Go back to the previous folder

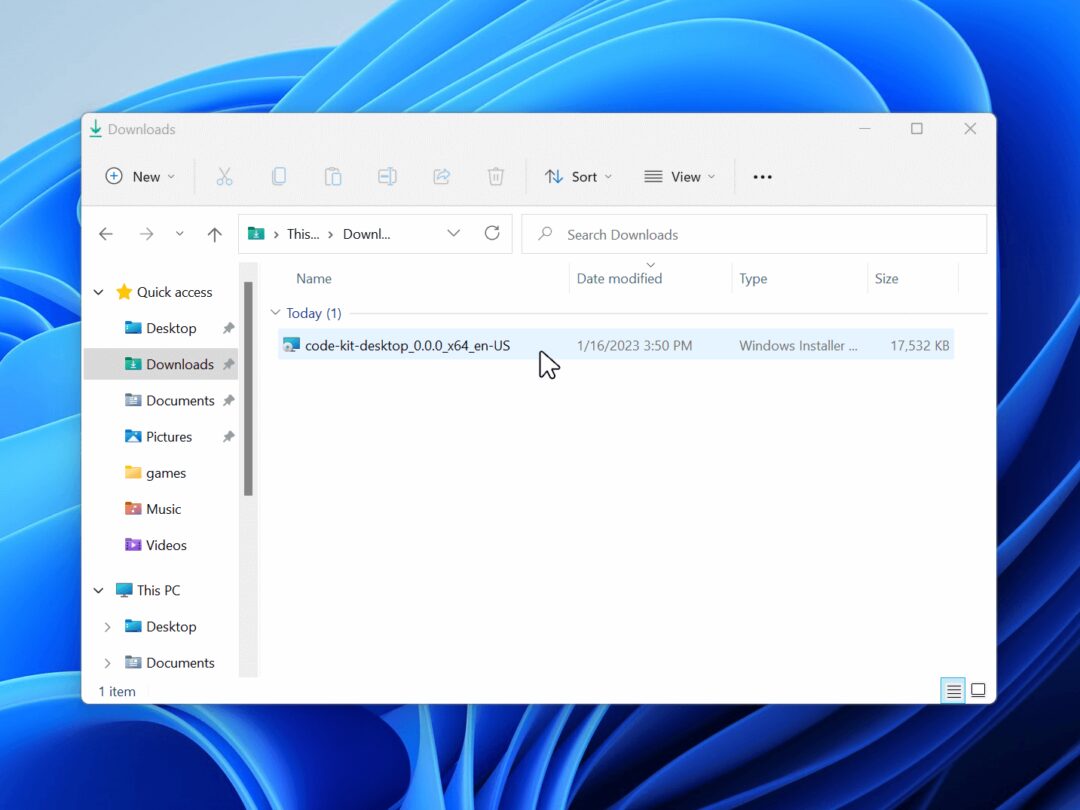(106, 233)
